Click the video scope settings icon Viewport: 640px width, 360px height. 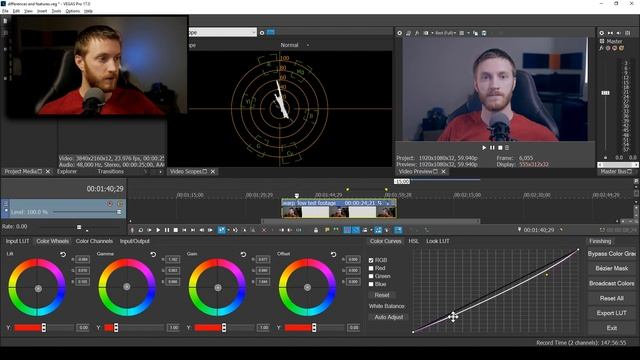click(262, 33)
